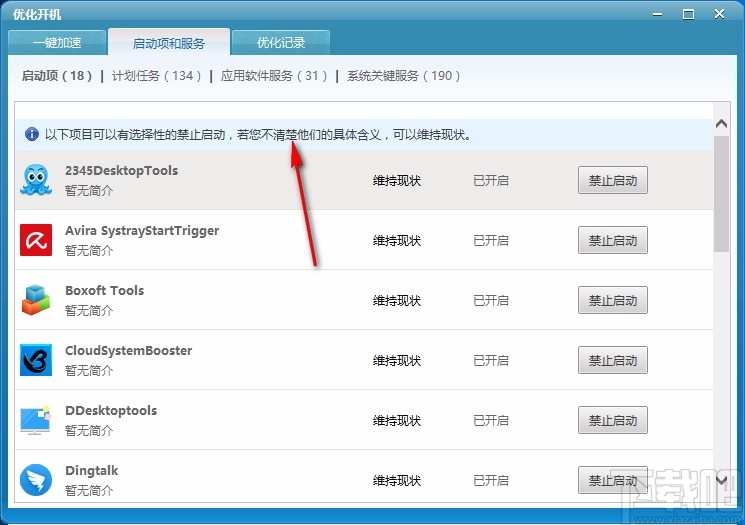This screenshot has width=745, height=525.
Task: Open the 优化记录 tab
Action: (x=281, y=43)
